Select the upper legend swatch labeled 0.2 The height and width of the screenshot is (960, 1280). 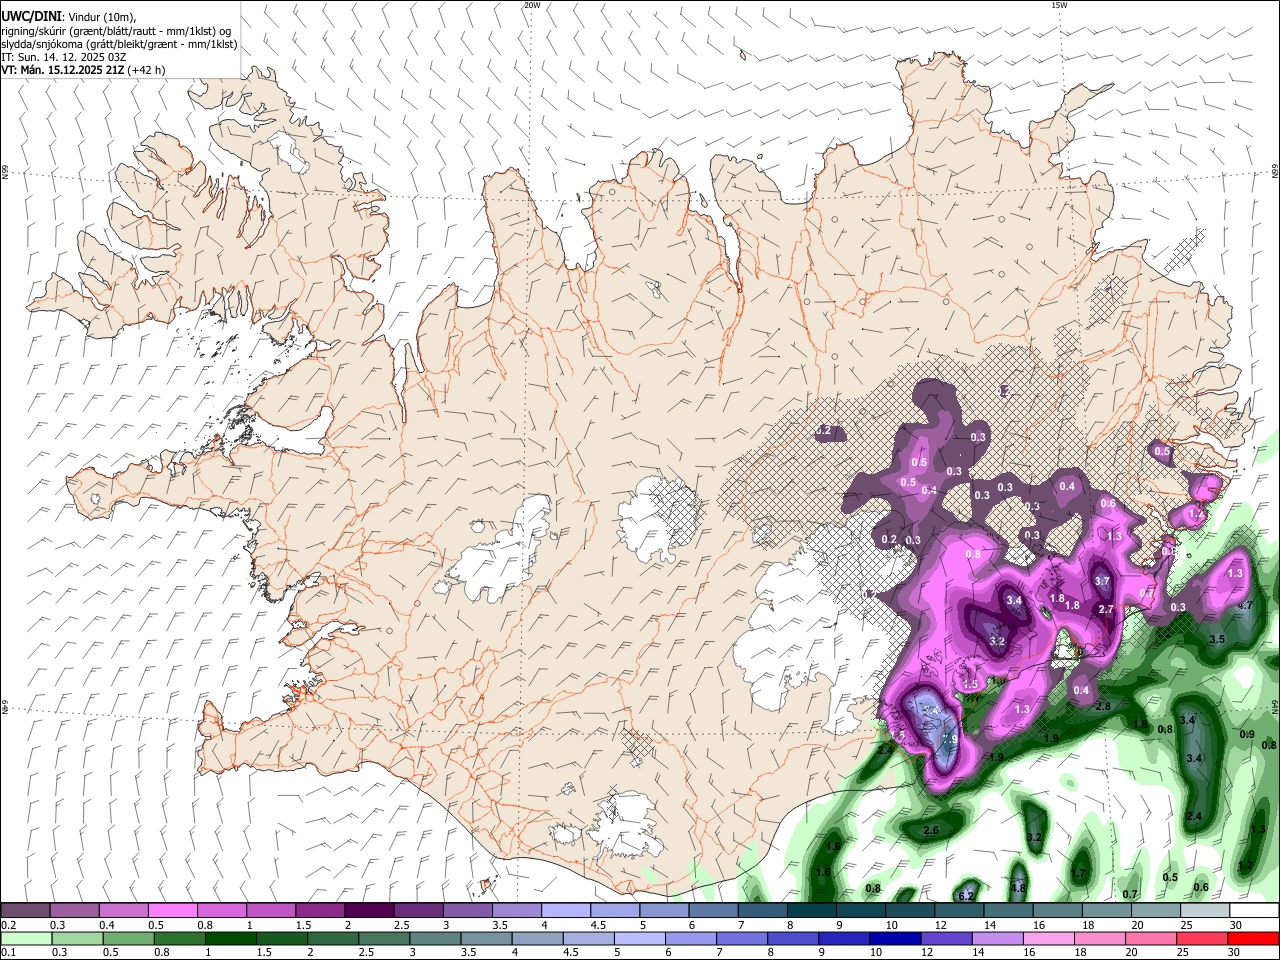click(25, 910)
